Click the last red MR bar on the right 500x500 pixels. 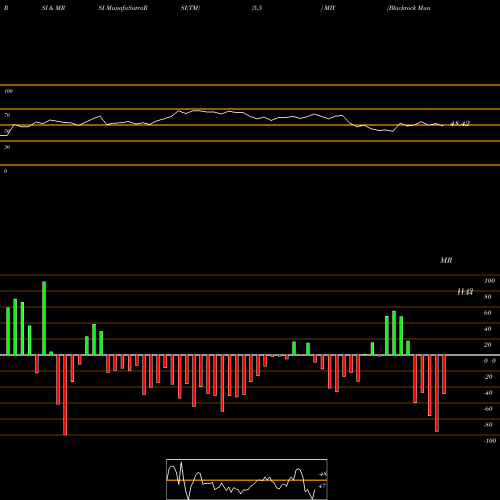(444, 374)
